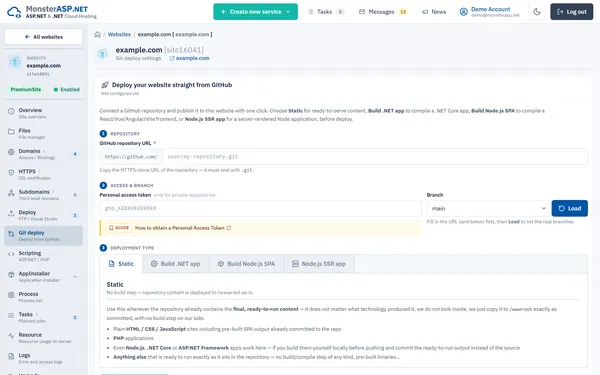Click the Files folder icon in sidebar
The height and width of the screenshot is (375, 600).
click(11, 132)
